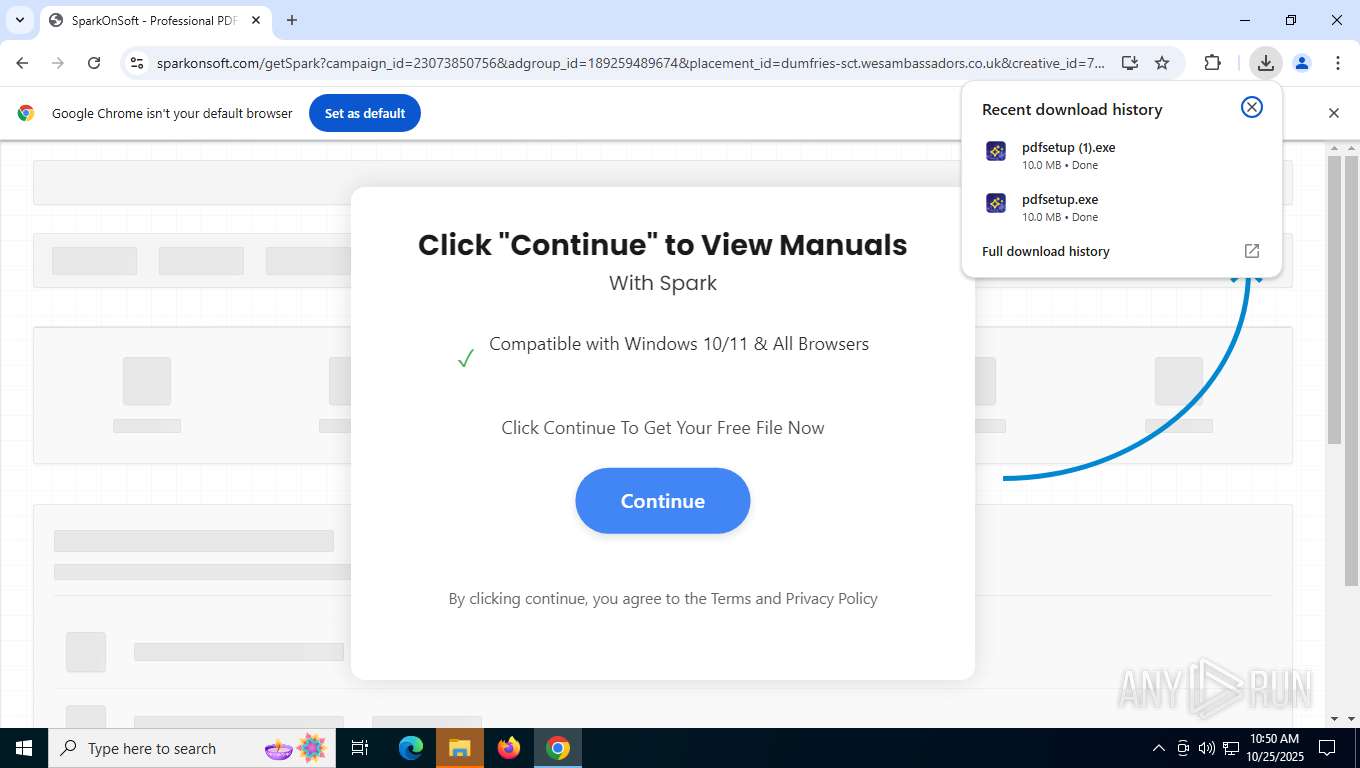Screen dimensions: 1360x768
Task: Open the Full download history link
Action: point(1046,251)
